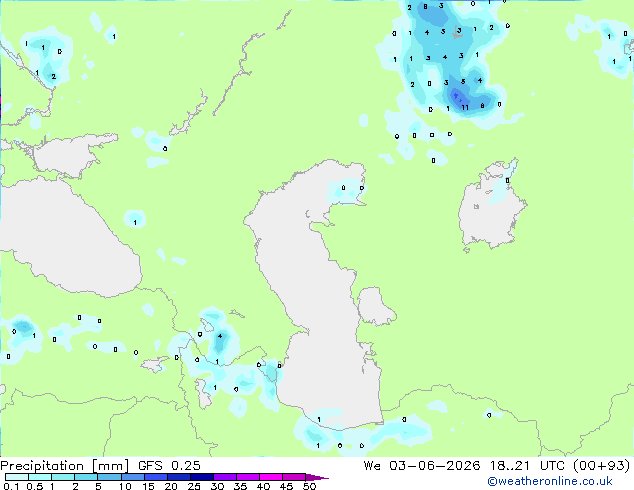Image resolution: width=634 pixels, height=490 pixels.
Task: Select the 20–25 mm legend swatch
Action: [x=179, y=477]
